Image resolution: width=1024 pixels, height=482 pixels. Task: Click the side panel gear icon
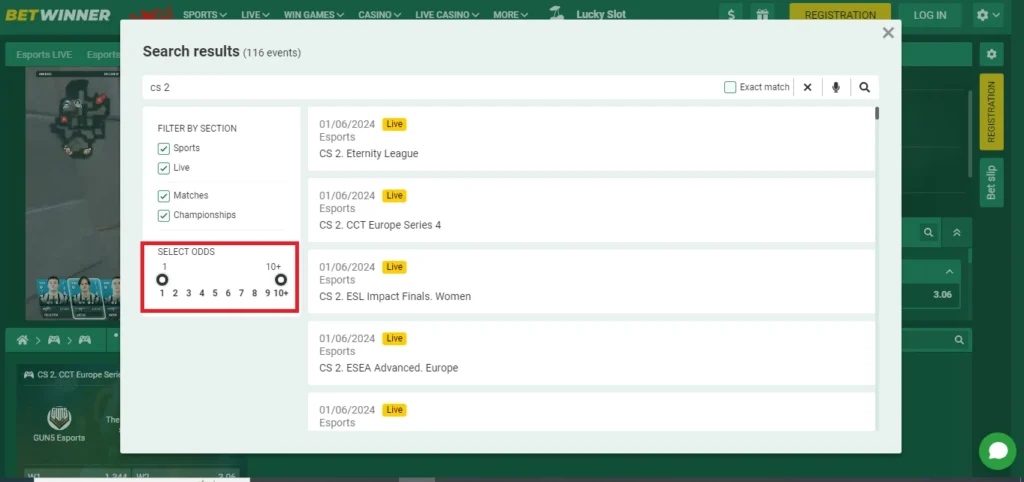click(991, 55)
